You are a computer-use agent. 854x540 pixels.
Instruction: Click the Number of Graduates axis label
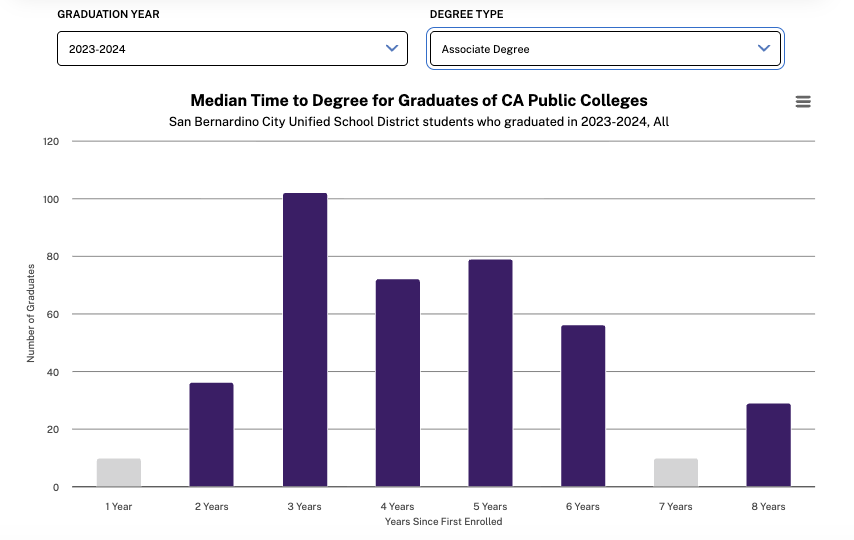click(x=31, y=313)
